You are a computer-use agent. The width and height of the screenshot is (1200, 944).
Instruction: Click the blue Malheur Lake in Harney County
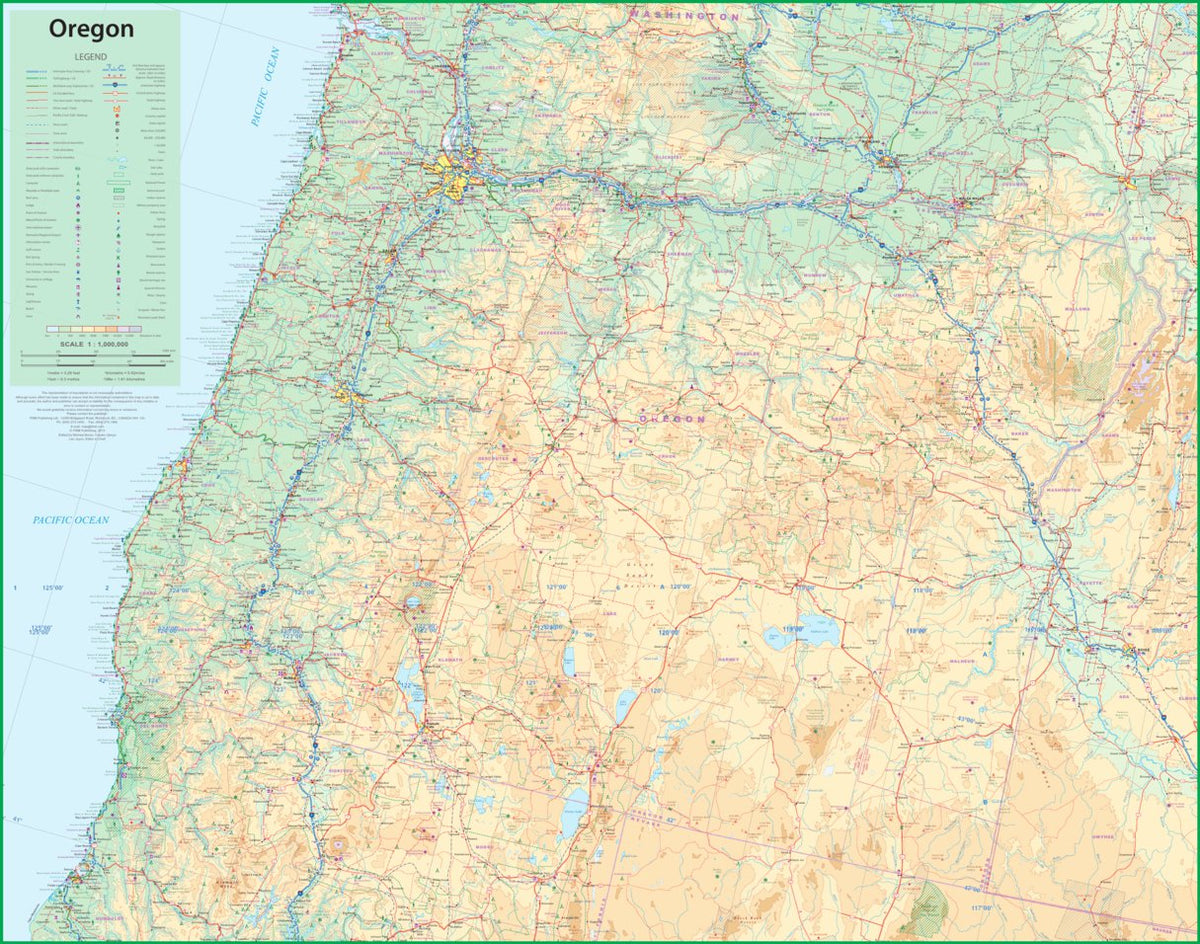[x=820, y=631]
